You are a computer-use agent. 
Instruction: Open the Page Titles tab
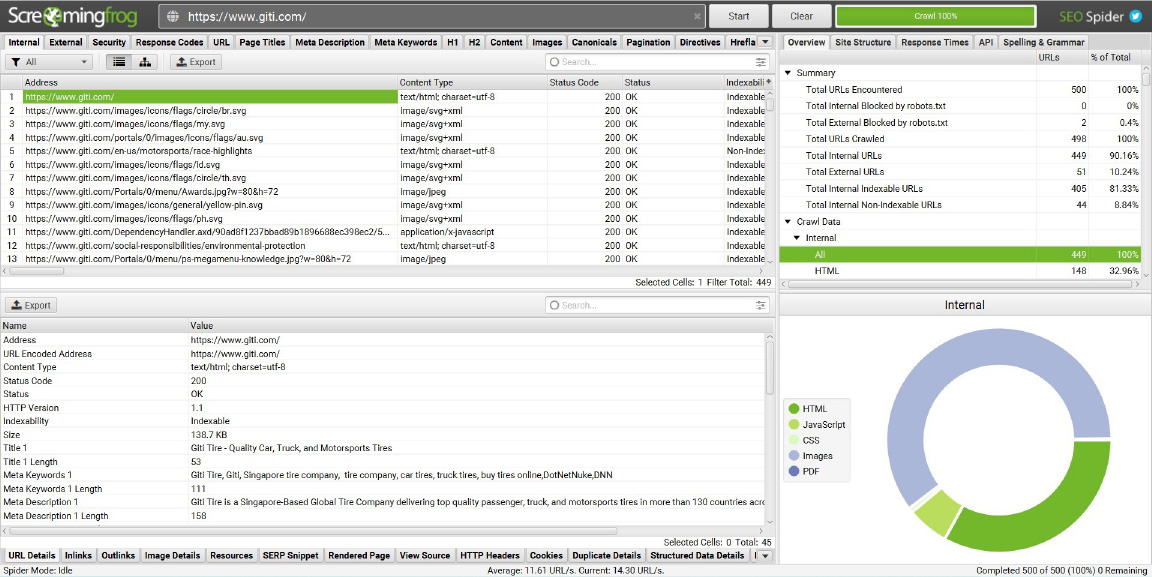(262, 42)
